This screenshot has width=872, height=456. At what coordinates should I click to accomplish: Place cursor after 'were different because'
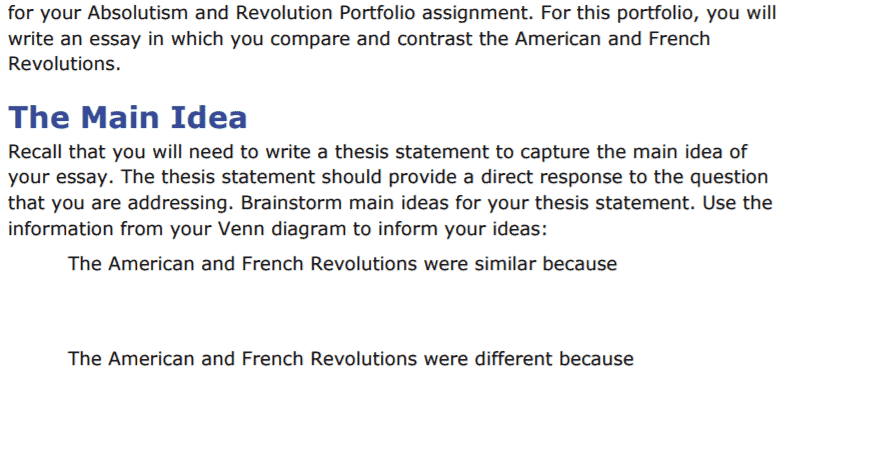[x=635, y=358]
